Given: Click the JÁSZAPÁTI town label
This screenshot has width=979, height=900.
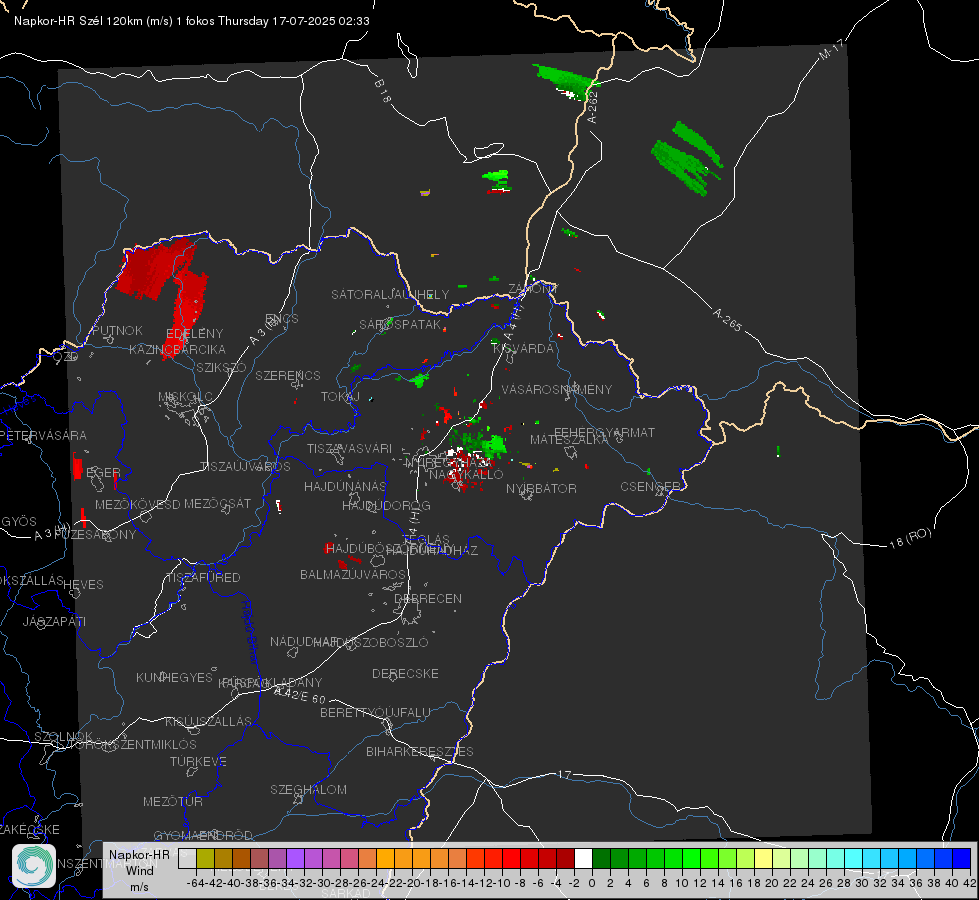Looking at the screenshot, I should click(54, 621).
